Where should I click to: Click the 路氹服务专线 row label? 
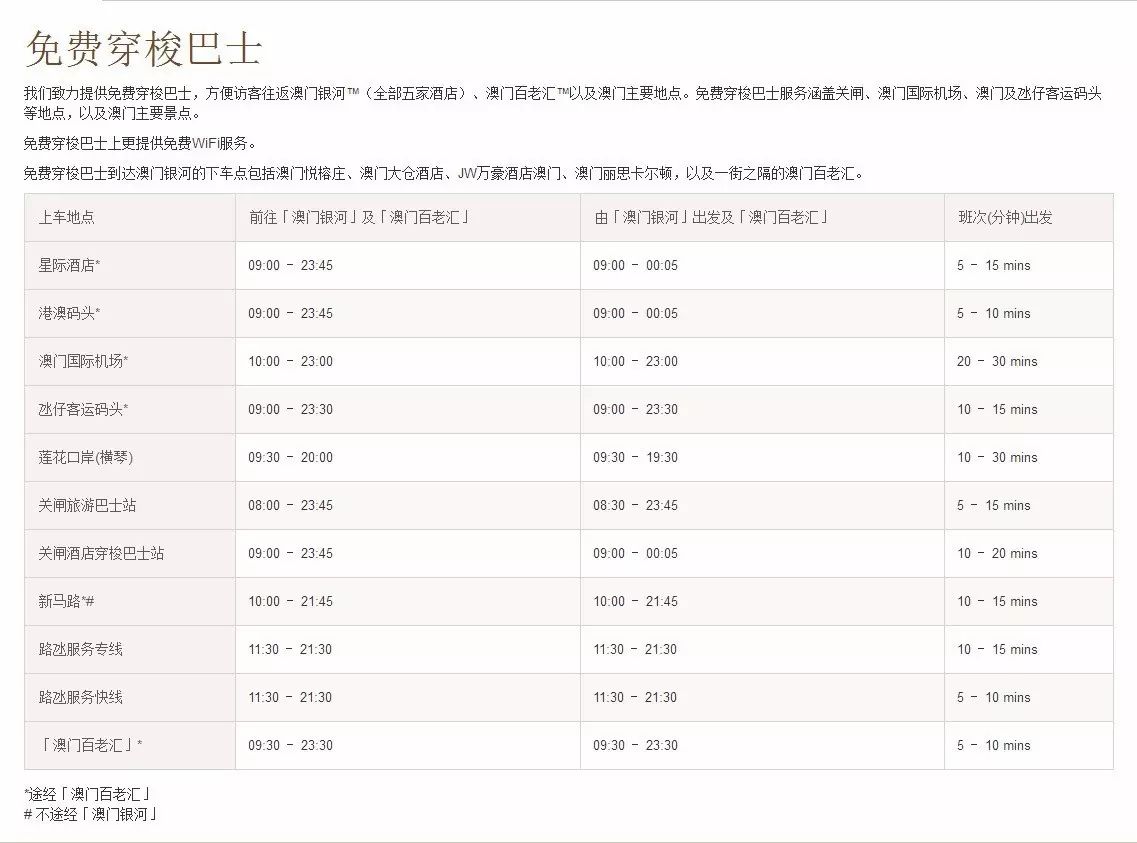(x=80, y=649)
